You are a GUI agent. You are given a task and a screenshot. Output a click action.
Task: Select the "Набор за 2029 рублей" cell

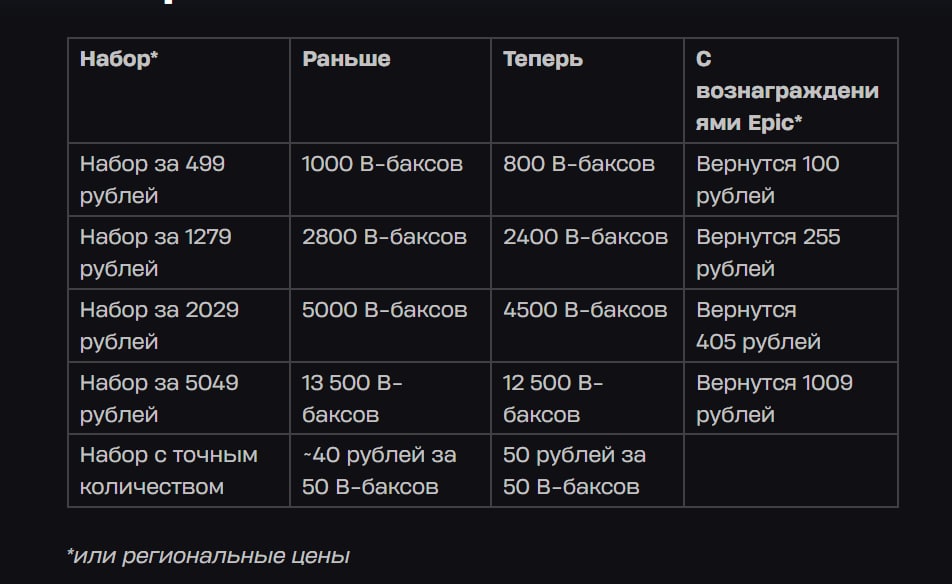pos(159,326)
